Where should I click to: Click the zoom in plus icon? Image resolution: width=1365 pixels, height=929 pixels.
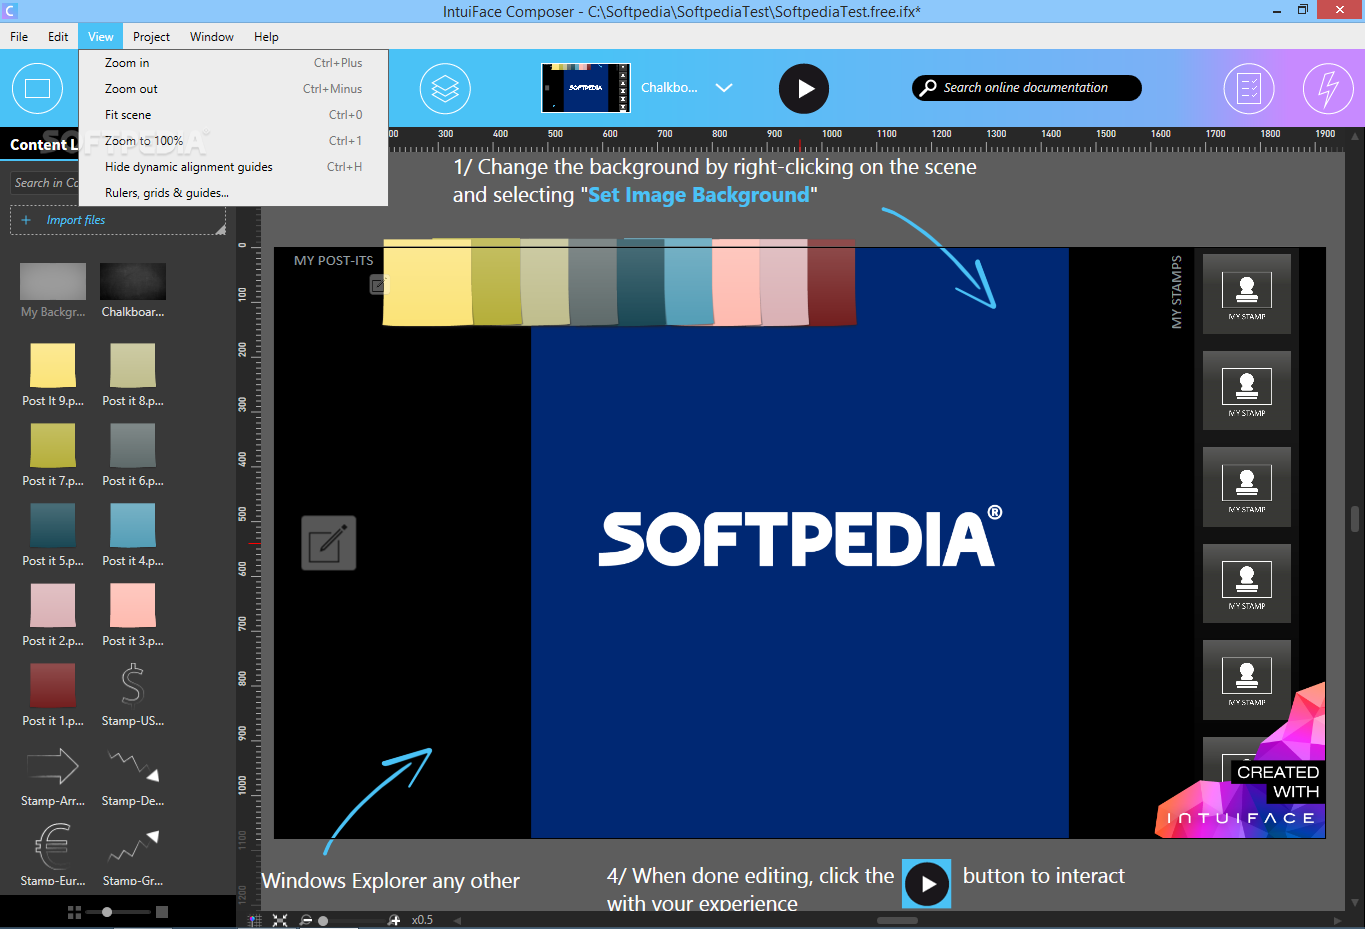[394, 920]
